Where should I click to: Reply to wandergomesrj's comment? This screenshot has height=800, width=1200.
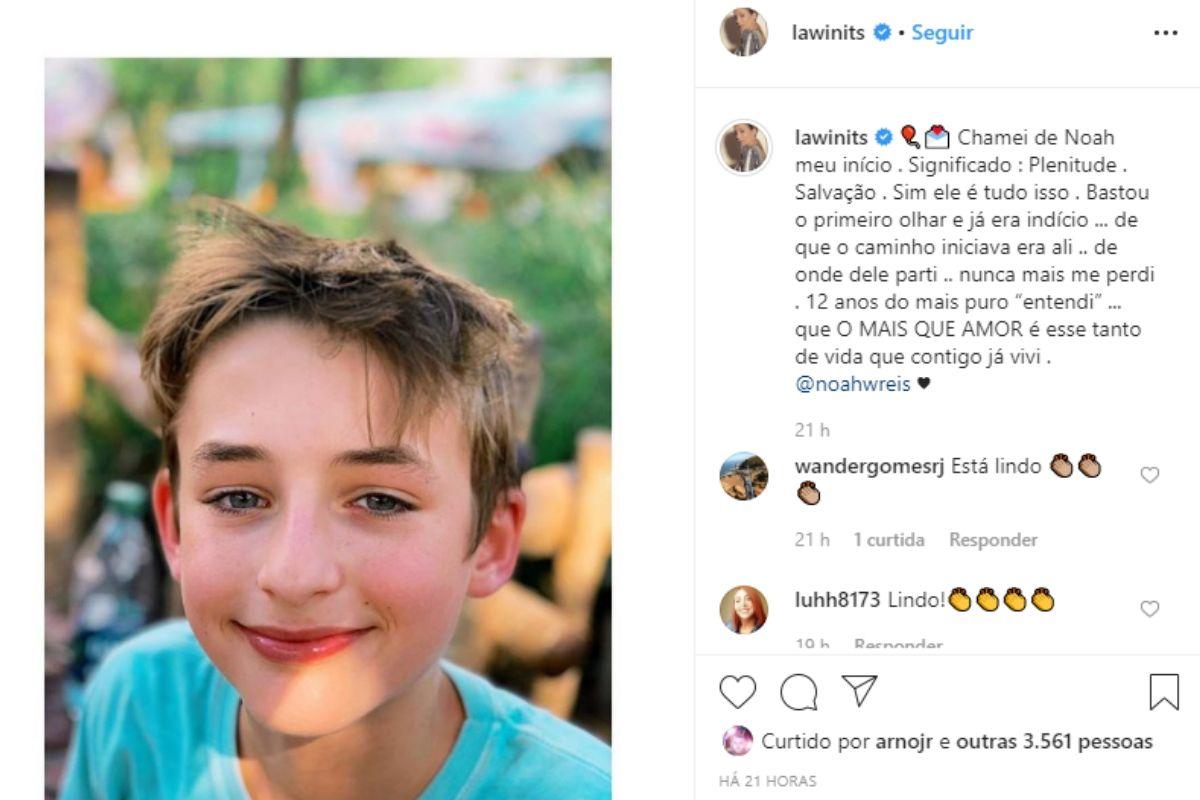click(x=993, y=540)
